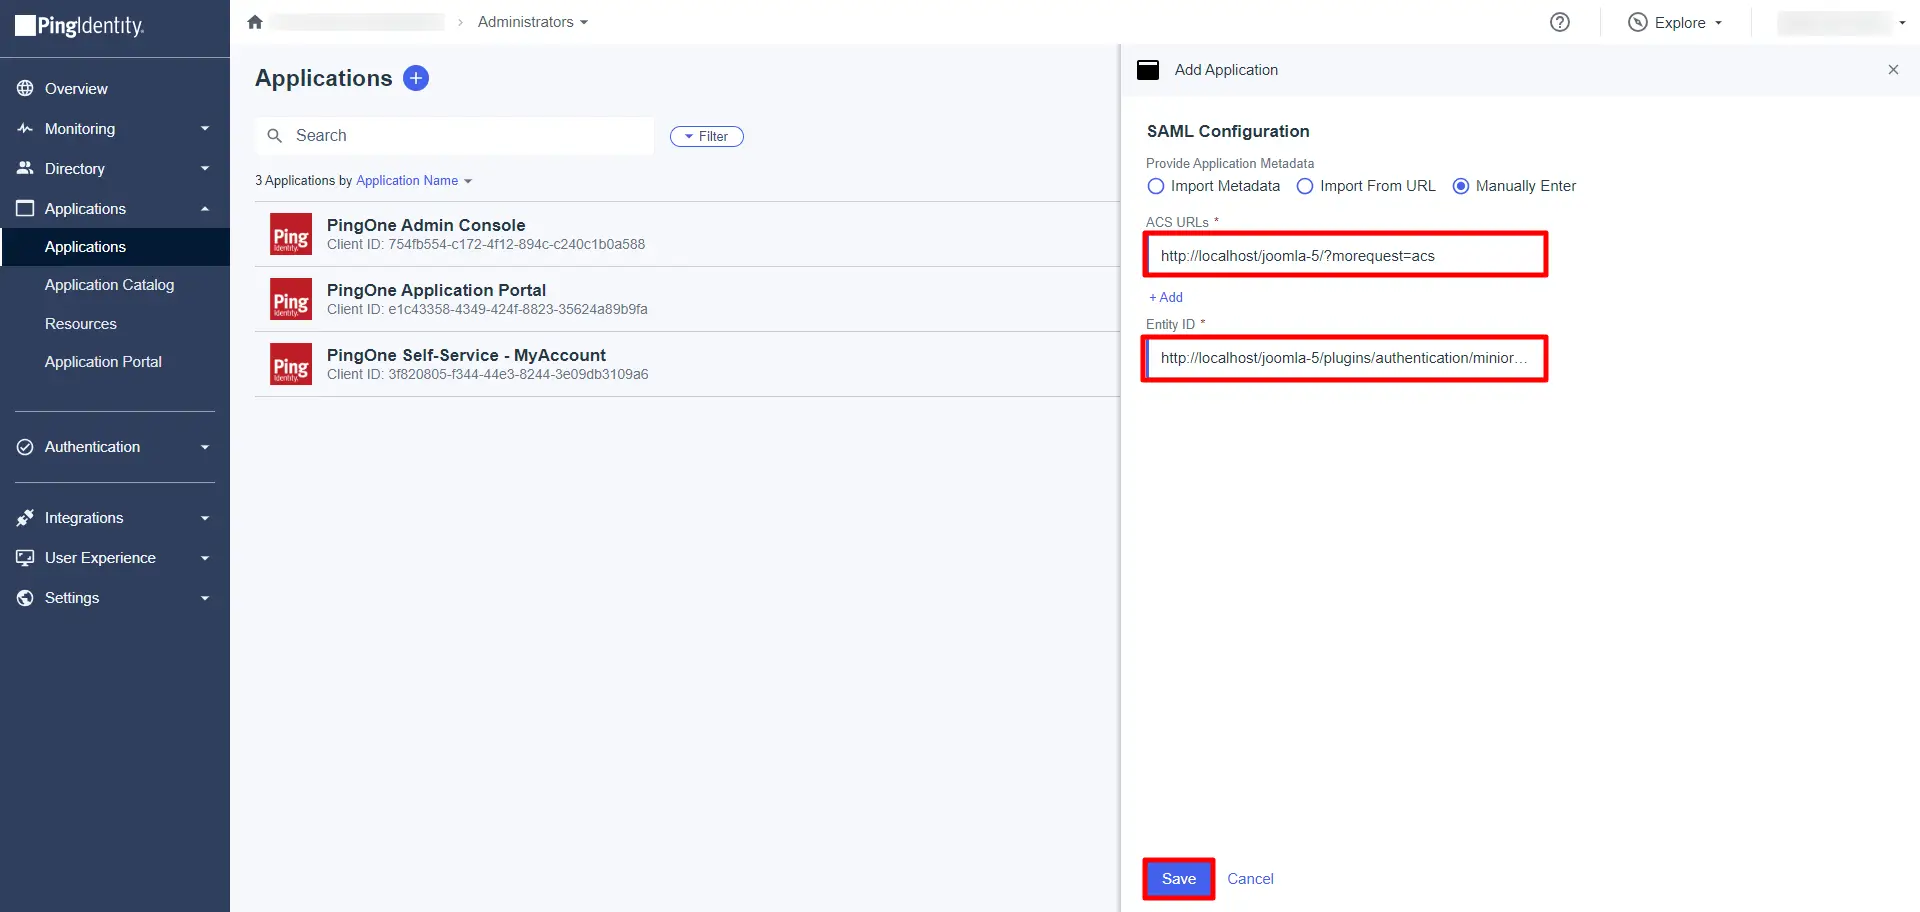1920x912 pixels.
Task: Click the Add Application panel icon
Action: 1148,70
